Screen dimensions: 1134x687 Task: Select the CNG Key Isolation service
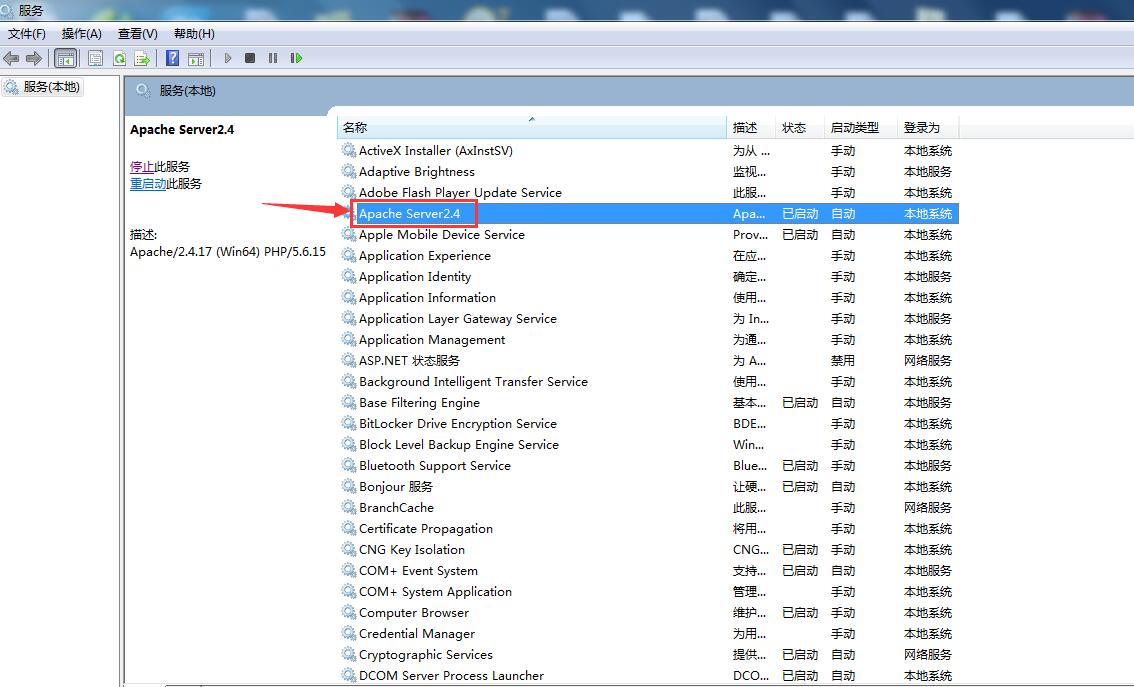click(x=649, y=549)
